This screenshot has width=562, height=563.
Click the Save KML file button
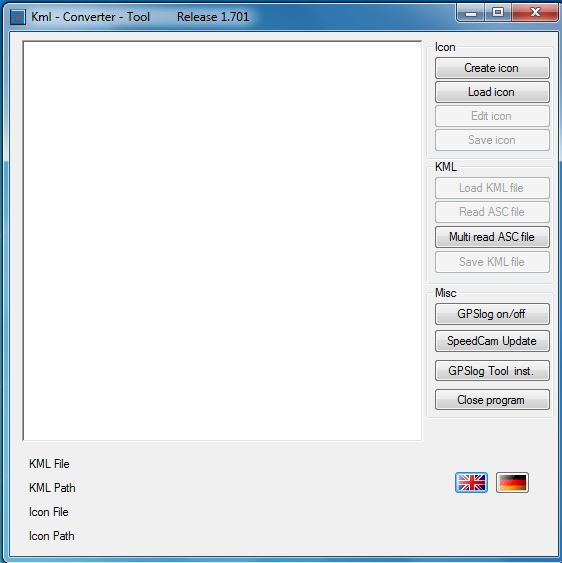coord(492,262)
